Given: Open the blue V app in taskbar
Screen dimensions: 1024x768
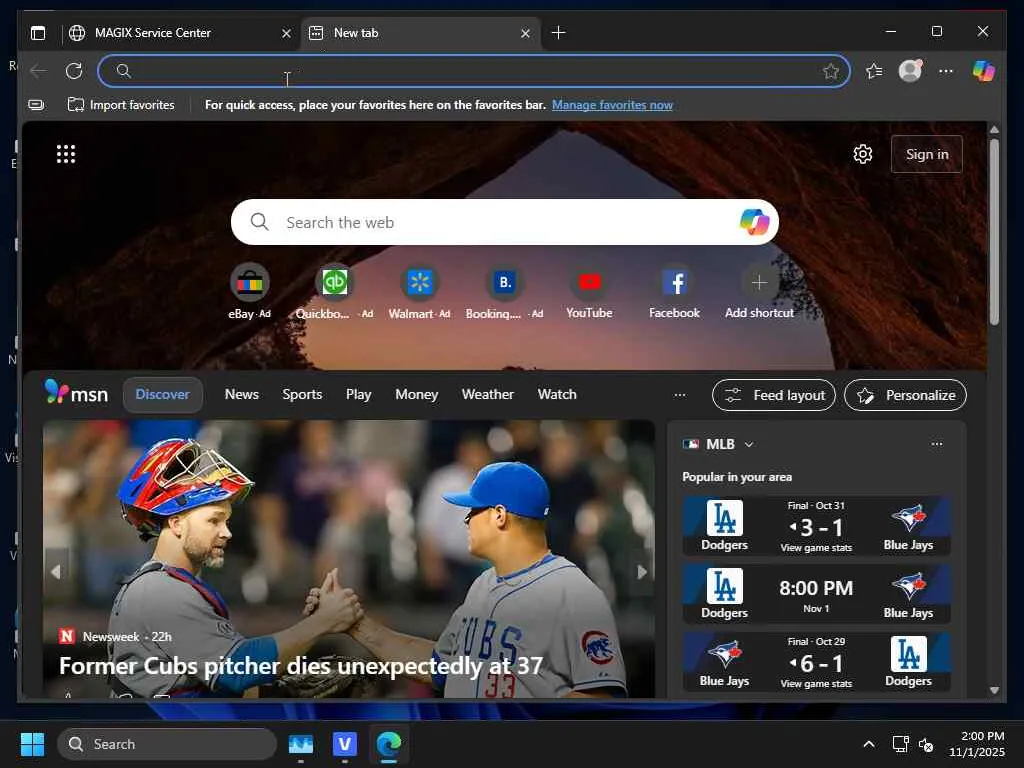Looking at the screenshot, I should pyautogui.click(x=344, y=744).
